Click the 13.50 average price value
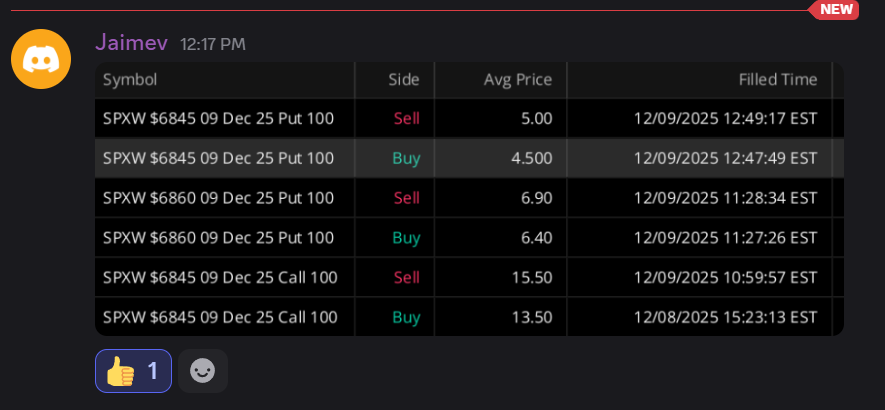885x410 pixels. coord(532,317)
